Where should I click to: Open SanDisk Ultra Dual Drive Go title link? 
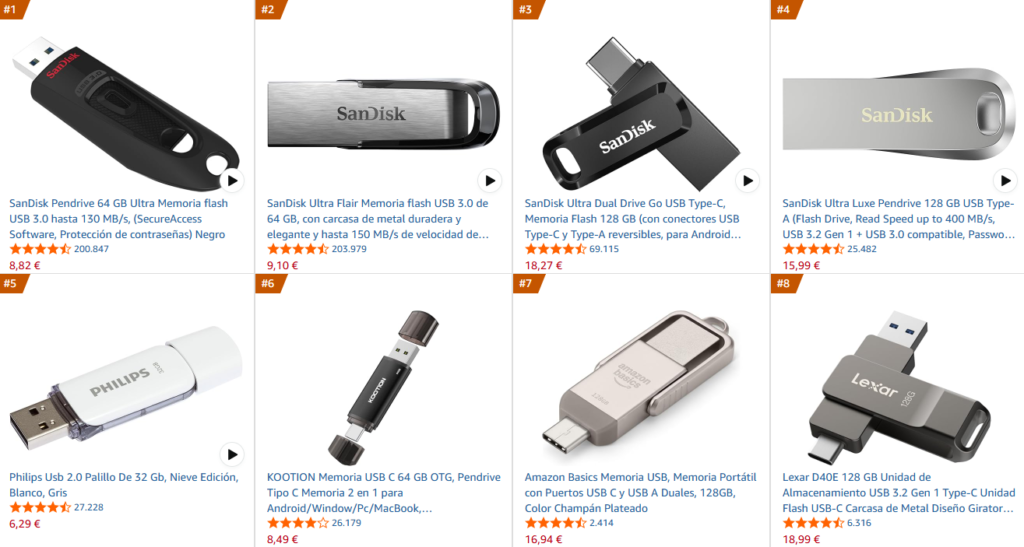(x=632, y=219)
